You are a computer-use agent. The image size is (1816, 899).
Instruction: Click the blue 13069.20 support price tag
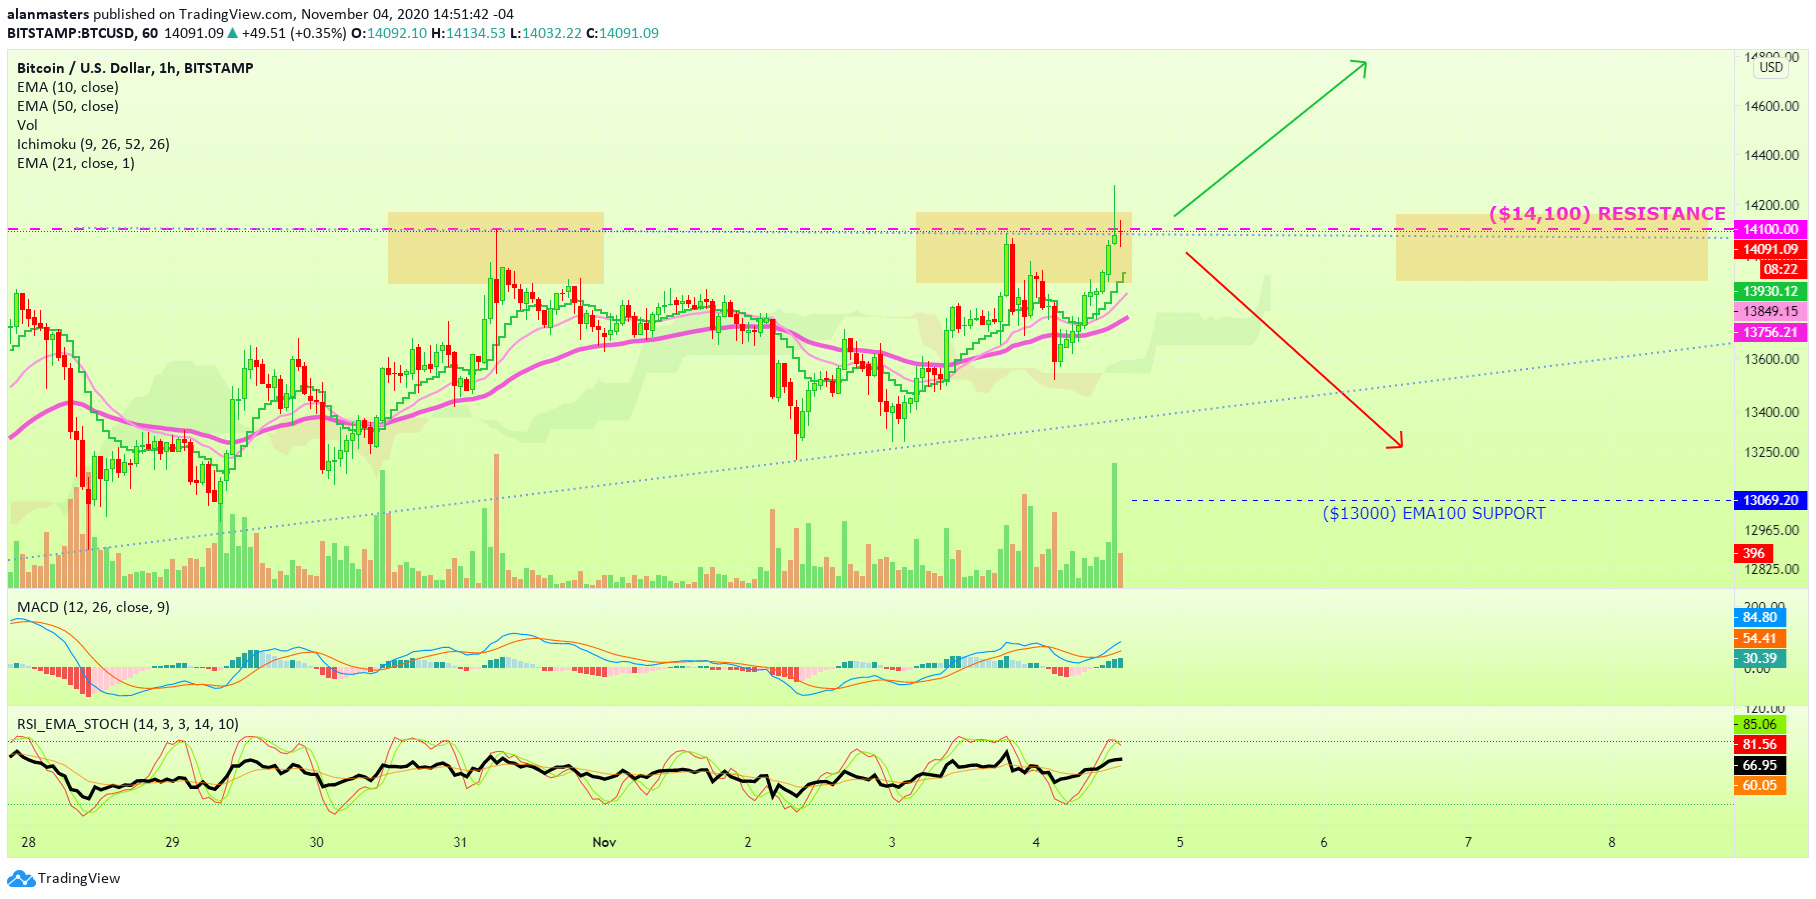(x=1770, y=500)
